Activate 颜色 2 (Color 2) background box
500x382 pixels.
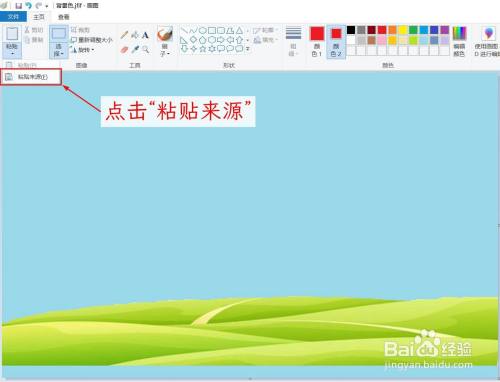coord(336,42)
